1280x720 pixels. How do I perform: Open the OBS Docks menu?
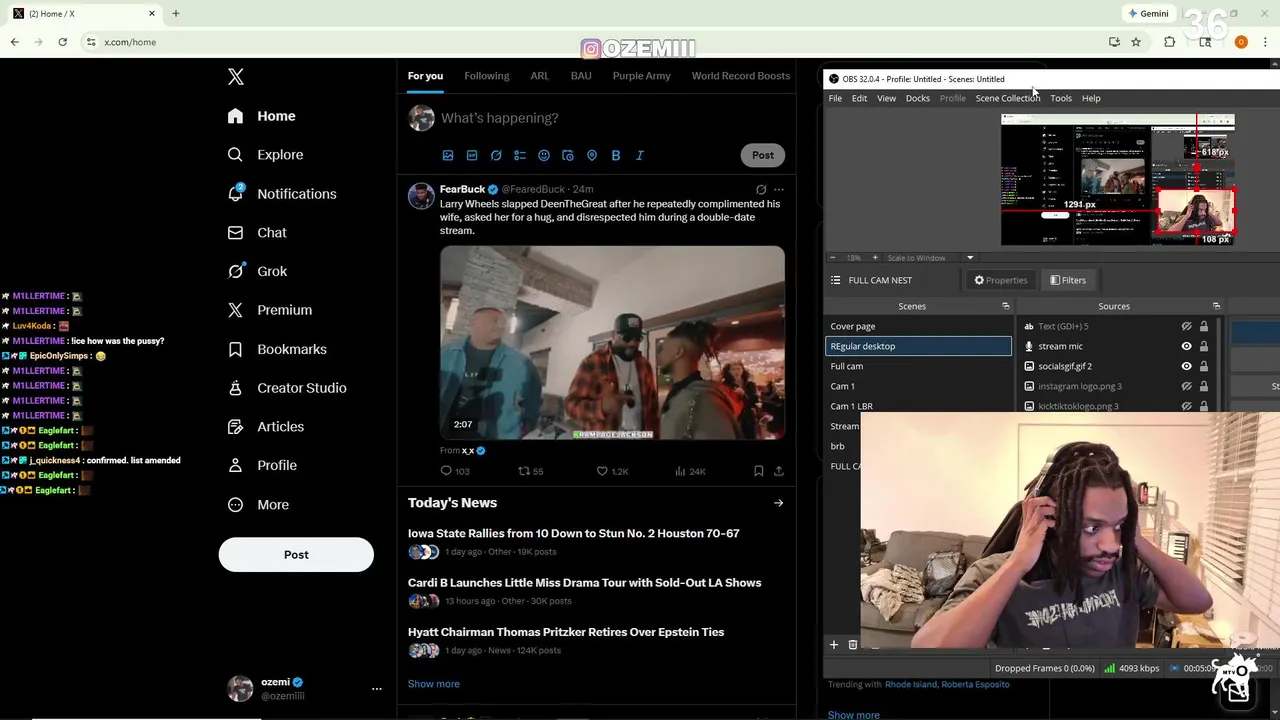coord(918,98)
